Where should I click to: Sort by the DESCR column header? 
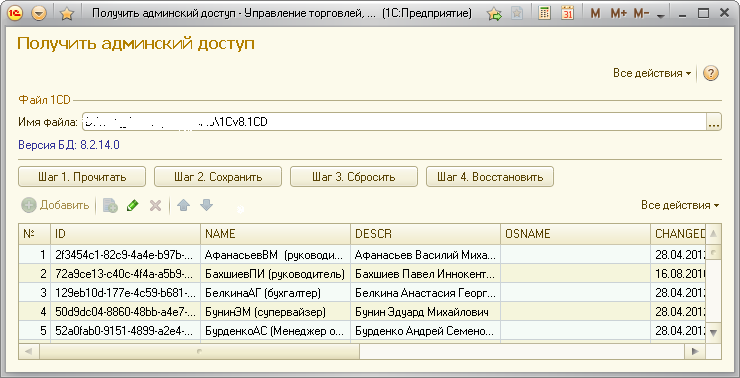pyautogui.click(x=426, y=234)
